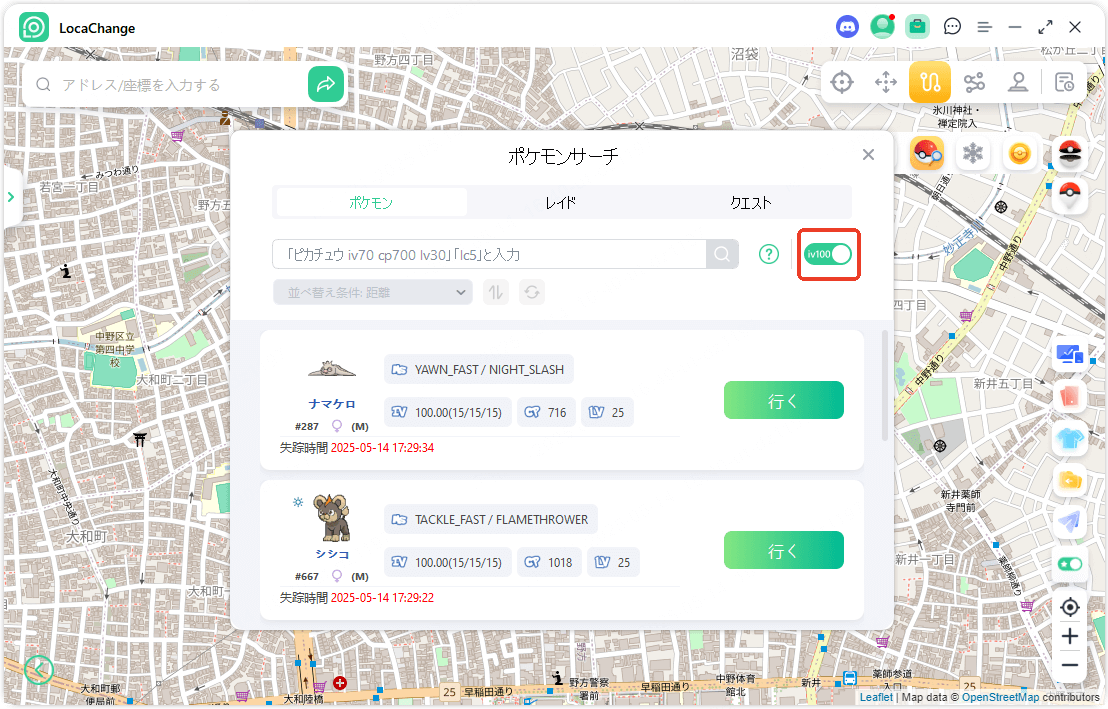Click the green go arrow beside address box

[326, 84]
